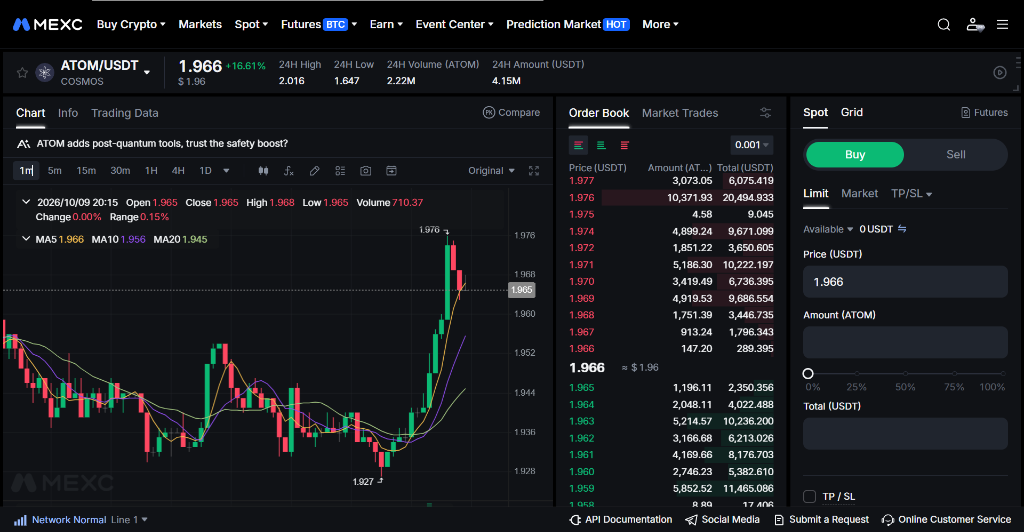Expand the ATOM/USDT pair selector
Image resolution: width=1024 pixels, height=532 pixels.
click(147, 72)
